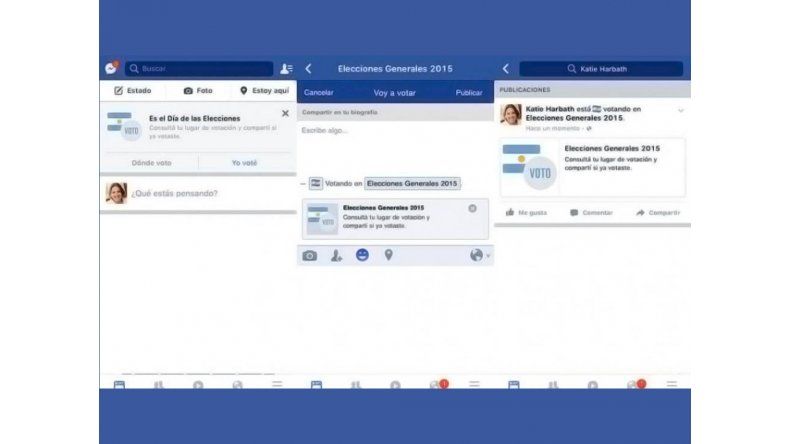790x444 pixels.
Task: Open news feed tab in middle screen bar
Action: 316,385
